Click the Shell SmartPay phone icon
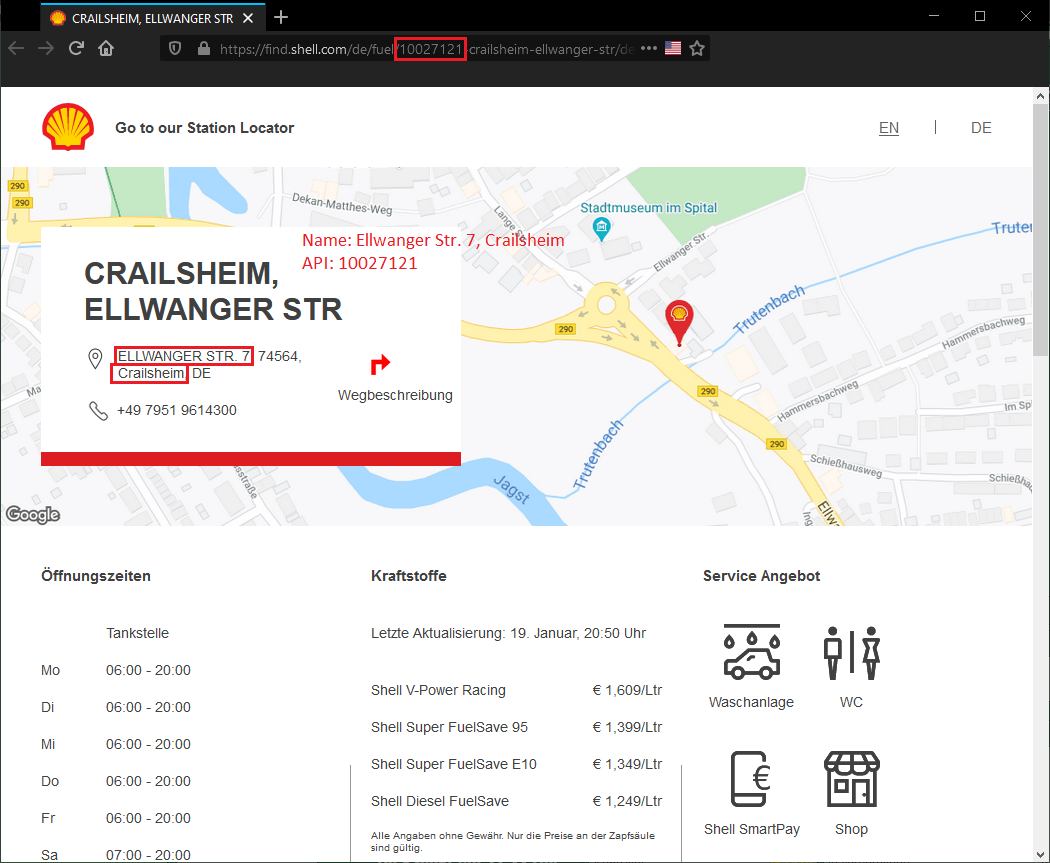The image size is (1050, 863). 751,779
